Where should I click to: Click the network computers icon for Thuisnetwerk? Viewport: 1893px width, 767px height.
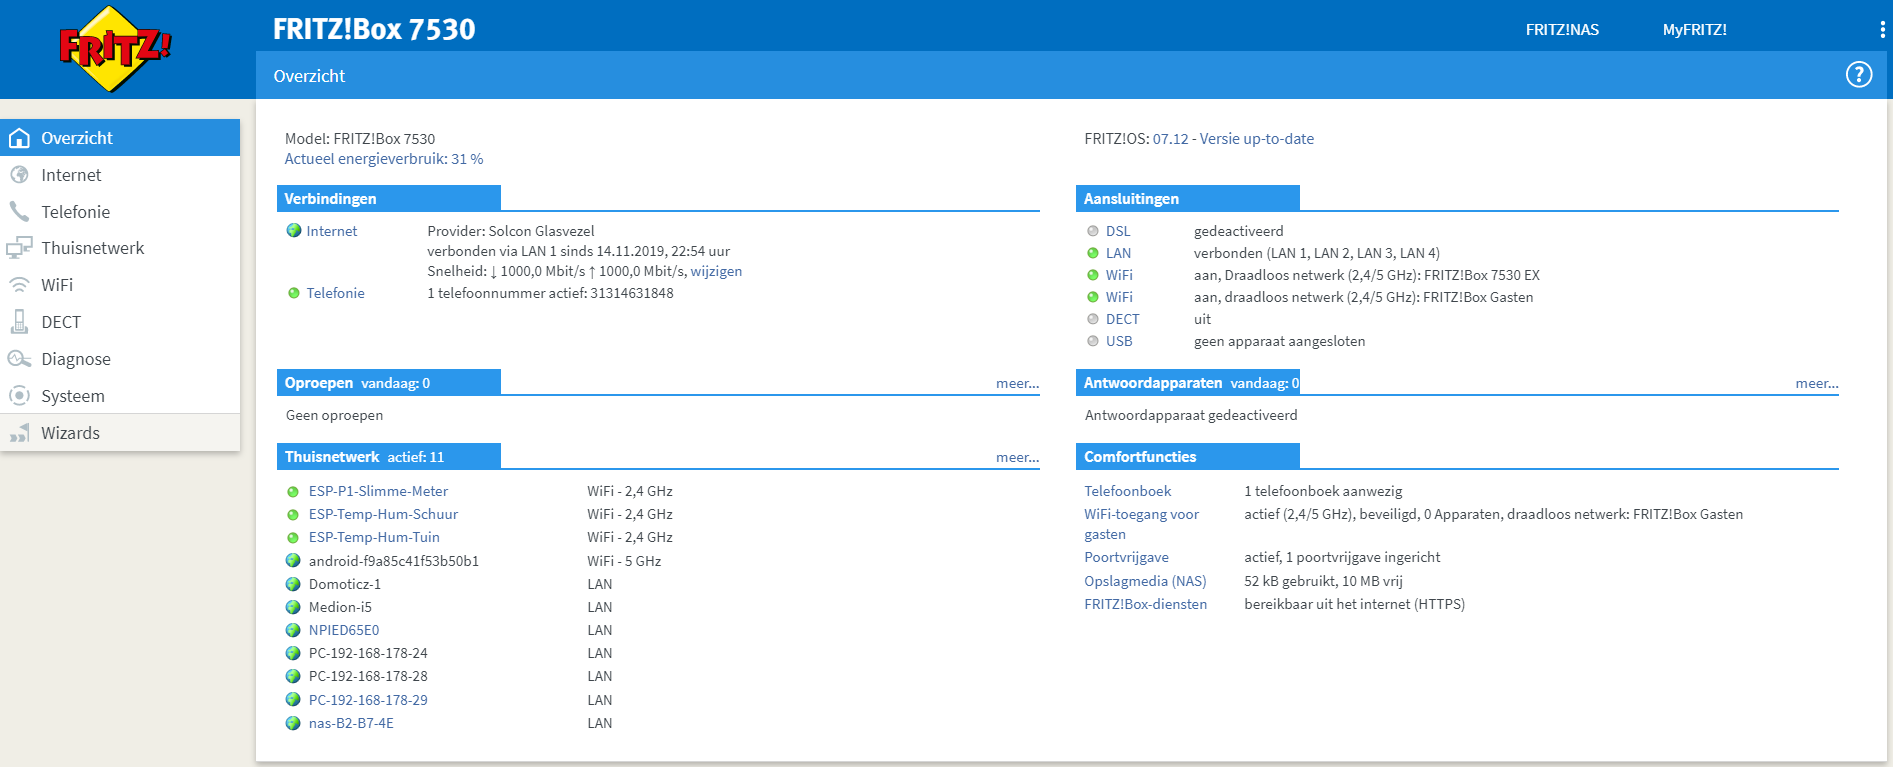pos(19,248)
